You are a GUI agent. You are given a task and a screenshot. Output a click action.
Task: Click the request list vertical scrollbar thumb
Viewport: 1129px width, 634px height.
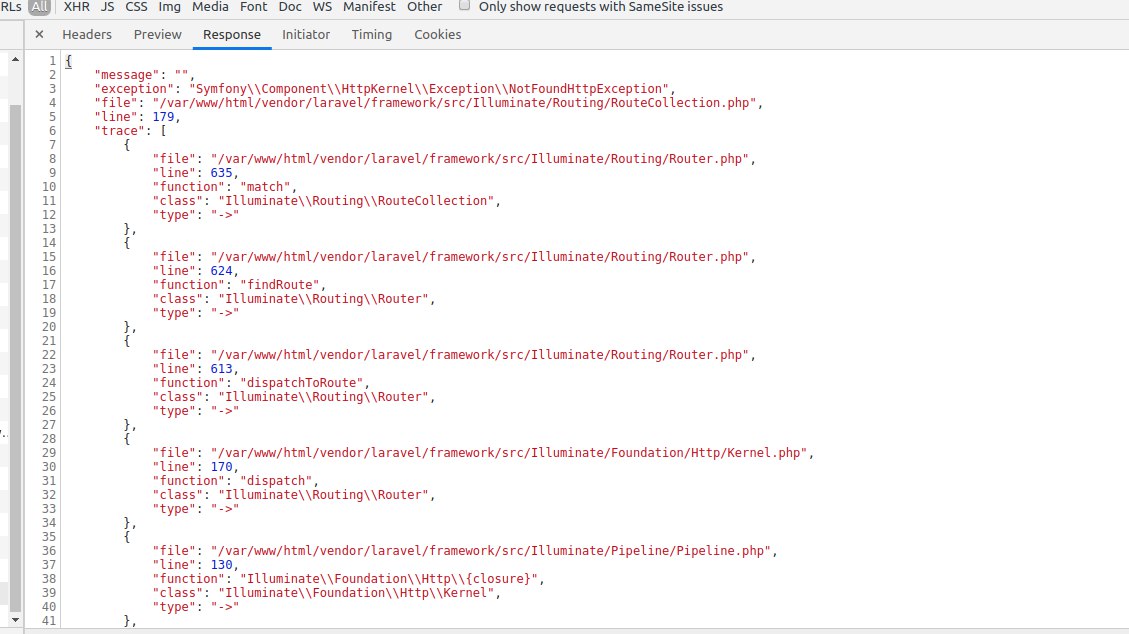[15, 356]
